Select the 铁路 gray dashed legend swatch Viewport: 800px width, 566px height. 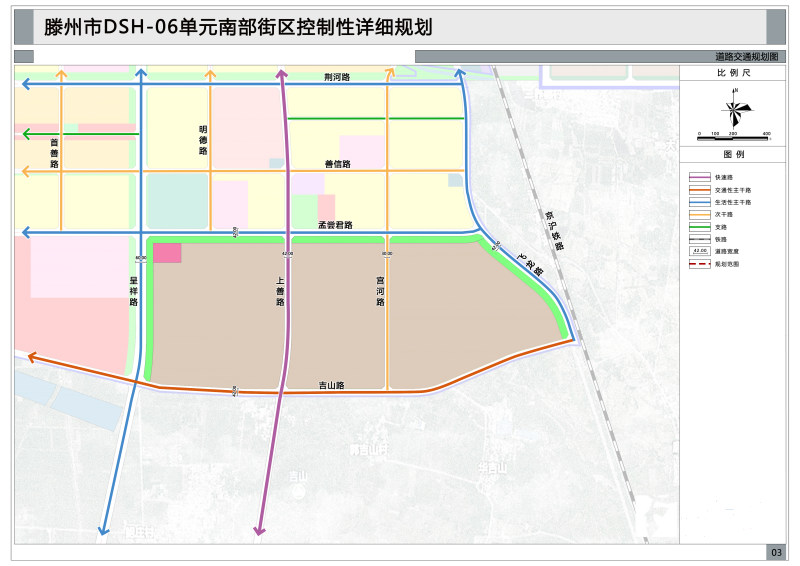point(699,239)
